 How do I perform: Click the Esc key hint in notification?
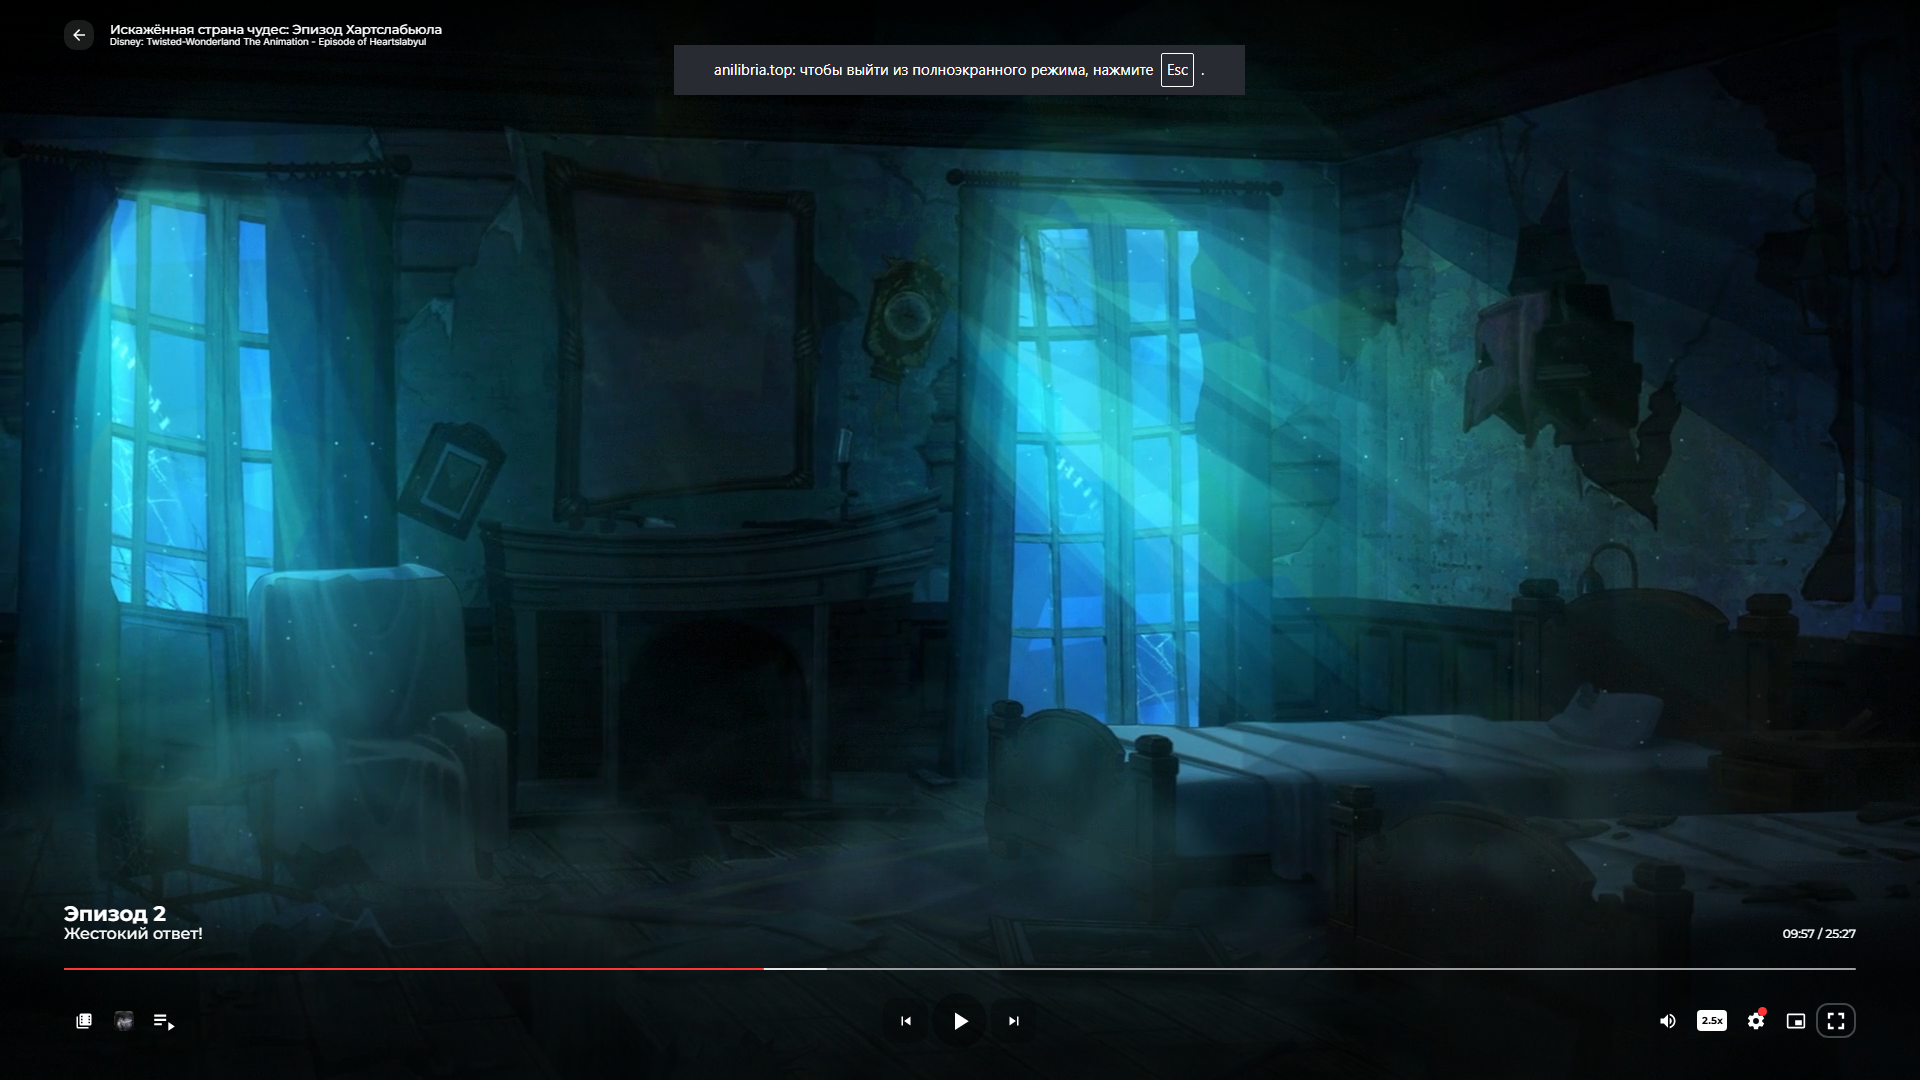1177,70
